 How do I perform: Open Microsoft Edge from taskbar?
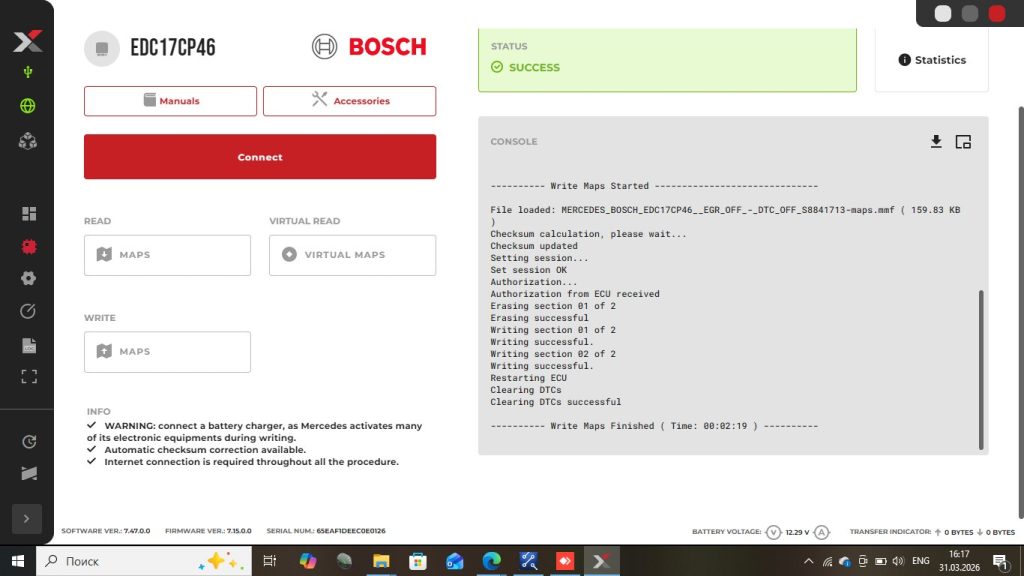point(491,561)
